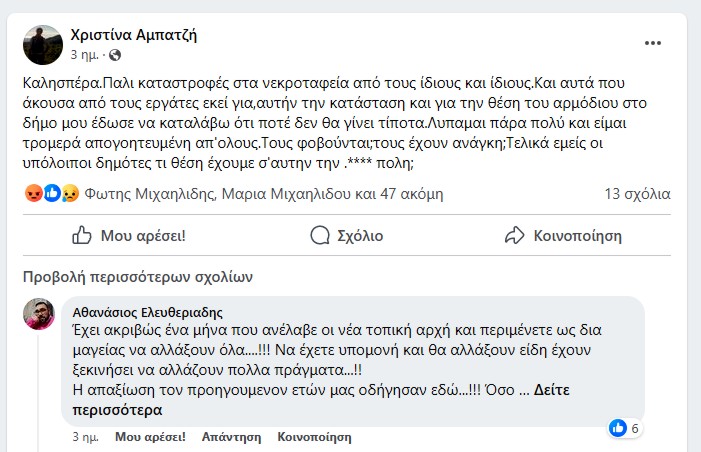Click the thumbs-up icon on the post

point(83,236)
